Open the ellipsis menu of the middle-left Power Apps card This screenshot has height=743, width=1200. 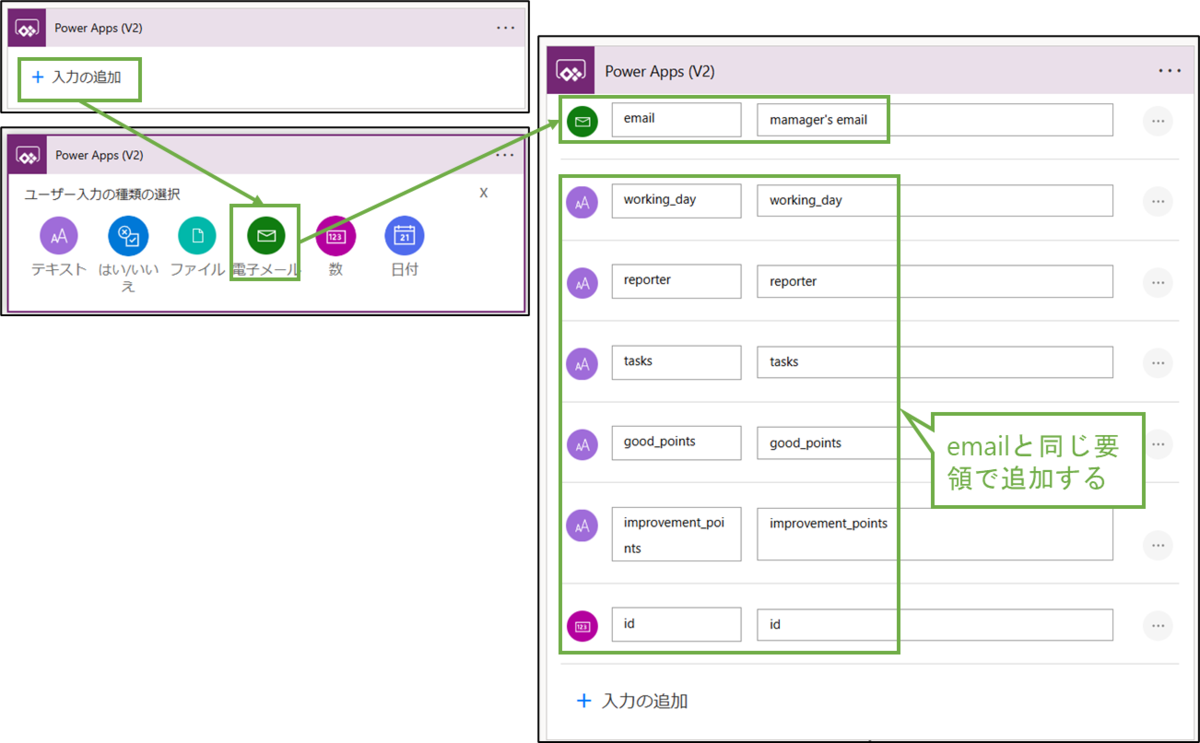tap(506, 155)
